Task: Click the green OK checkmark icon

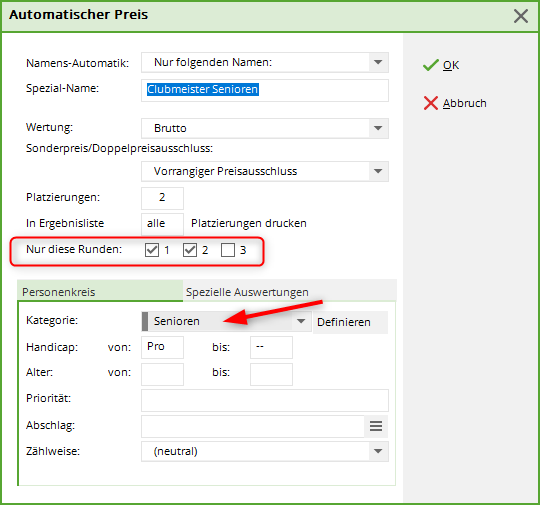Action: 430,65
